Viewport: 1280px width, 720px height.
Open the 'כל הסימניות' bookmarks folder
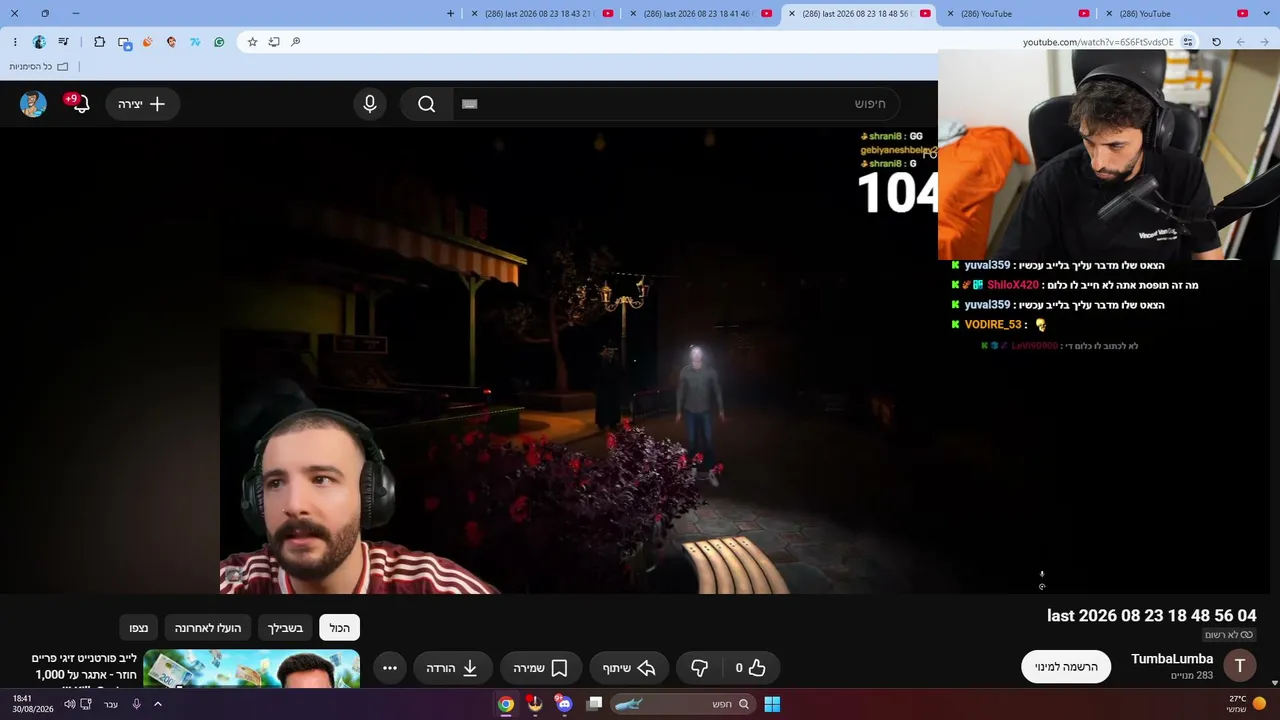coord(39,67)
